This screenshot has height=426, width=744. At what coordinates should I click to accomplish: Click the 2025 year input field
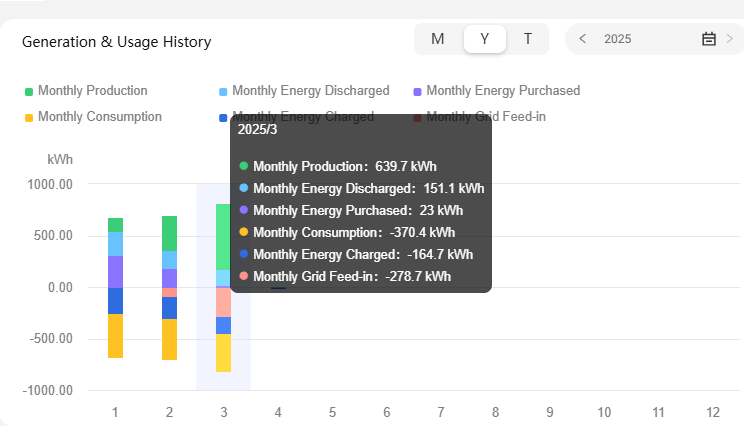[640, 39]
